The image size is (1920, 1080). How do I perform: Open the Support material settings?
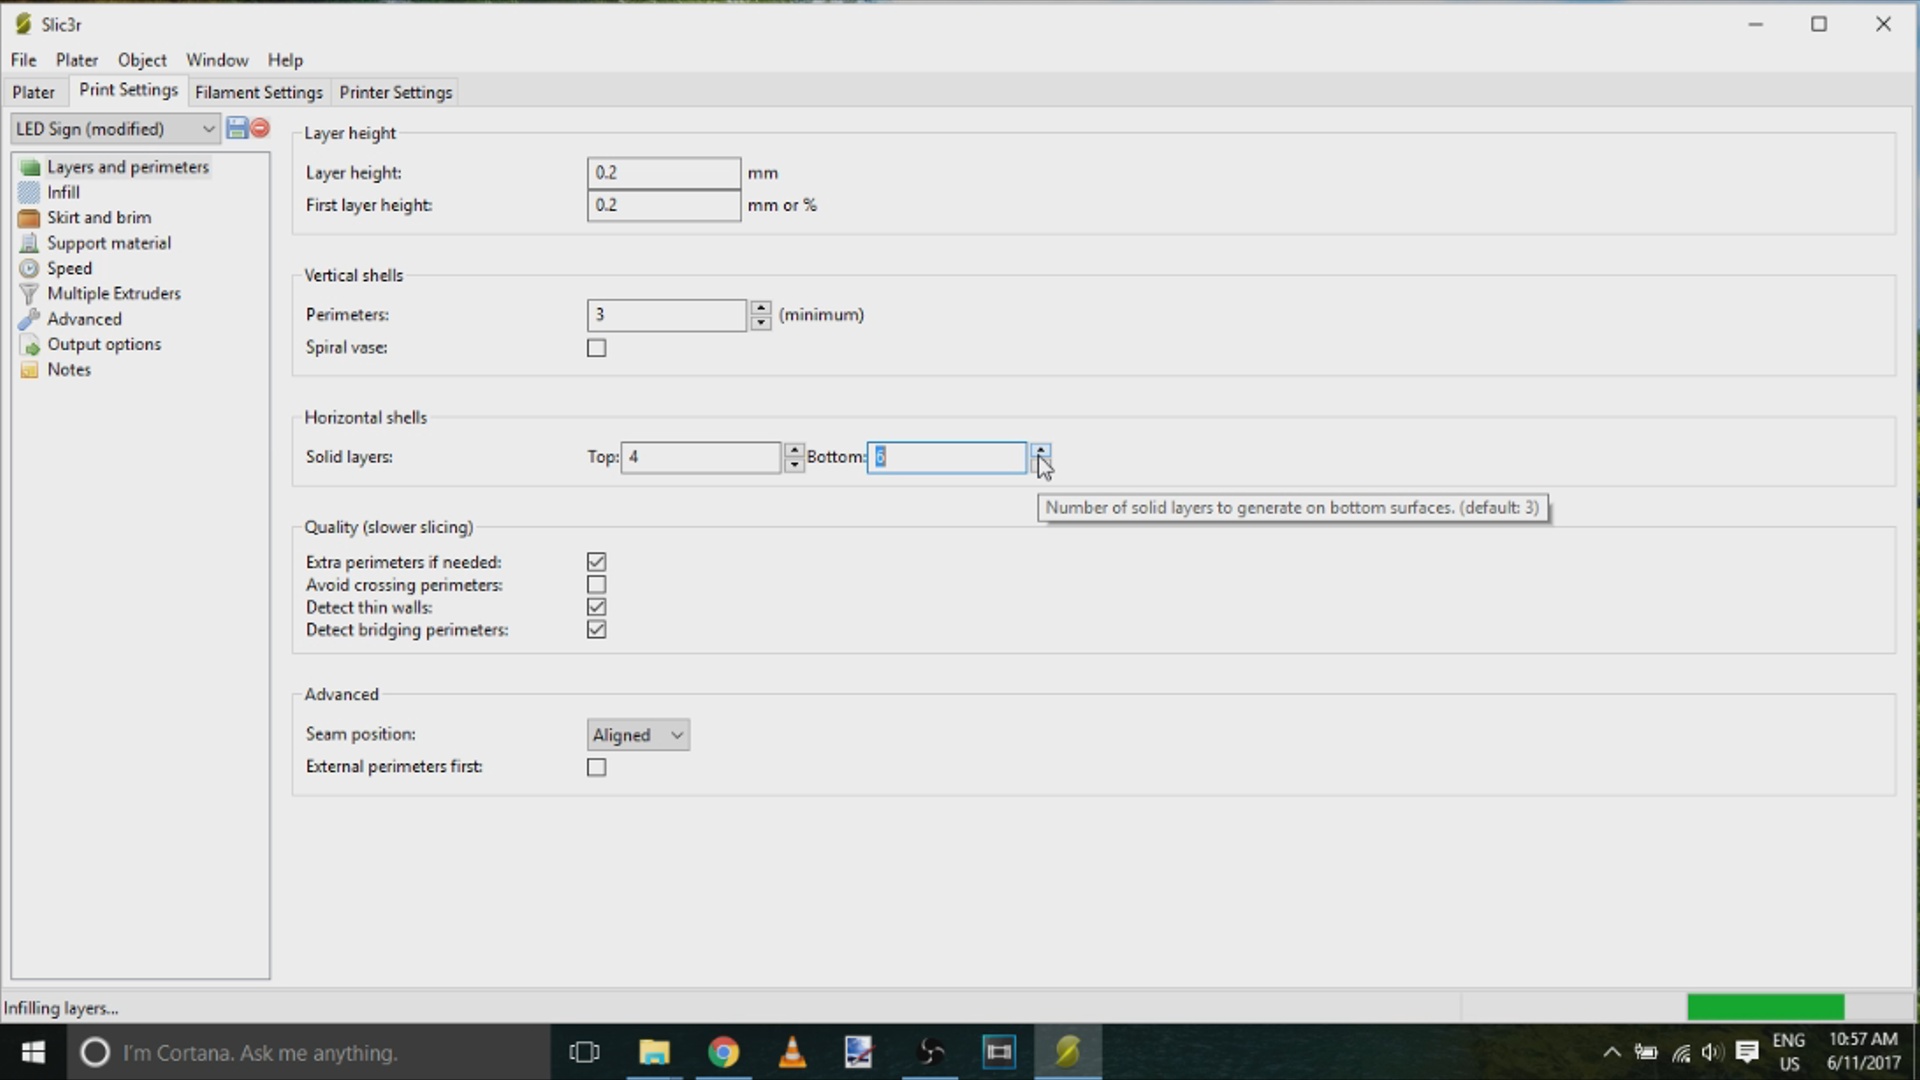point(108,243)
